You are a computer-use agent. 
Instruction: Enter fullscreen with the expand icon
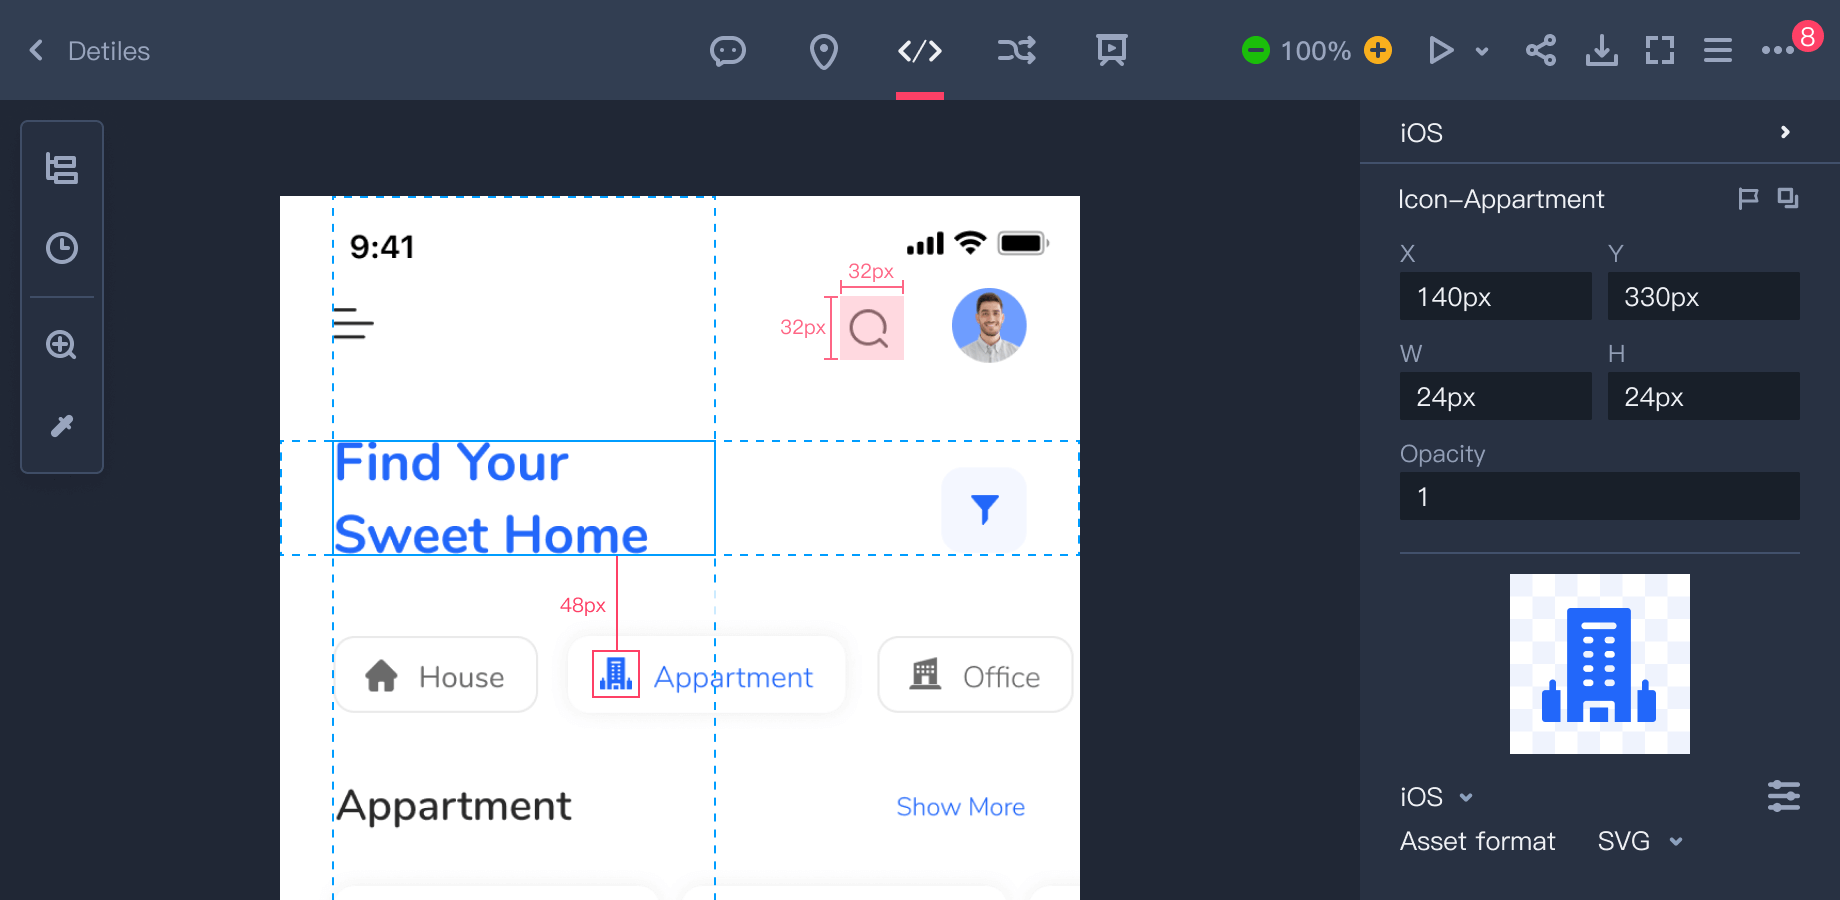pyautogui.click(x=1660, y=50)
